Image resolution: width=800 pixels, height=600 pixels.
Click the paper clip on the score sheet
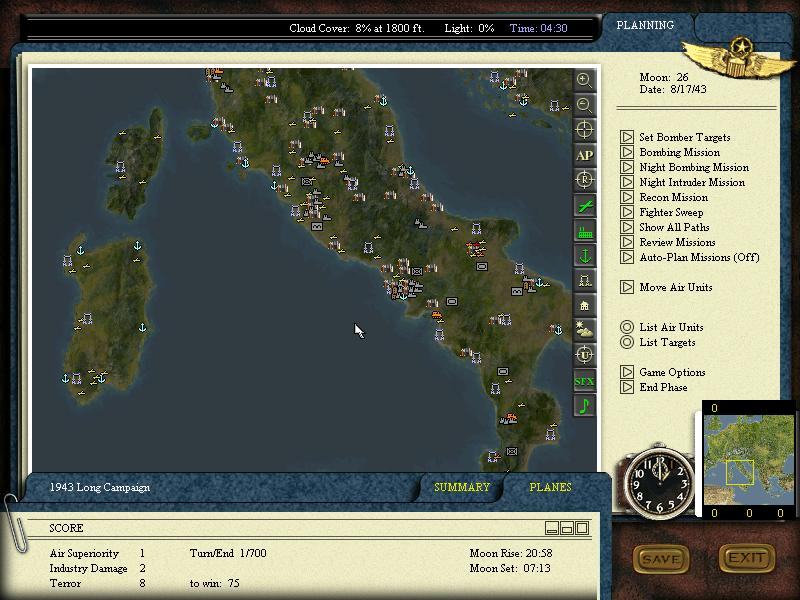tap(15, 523)
